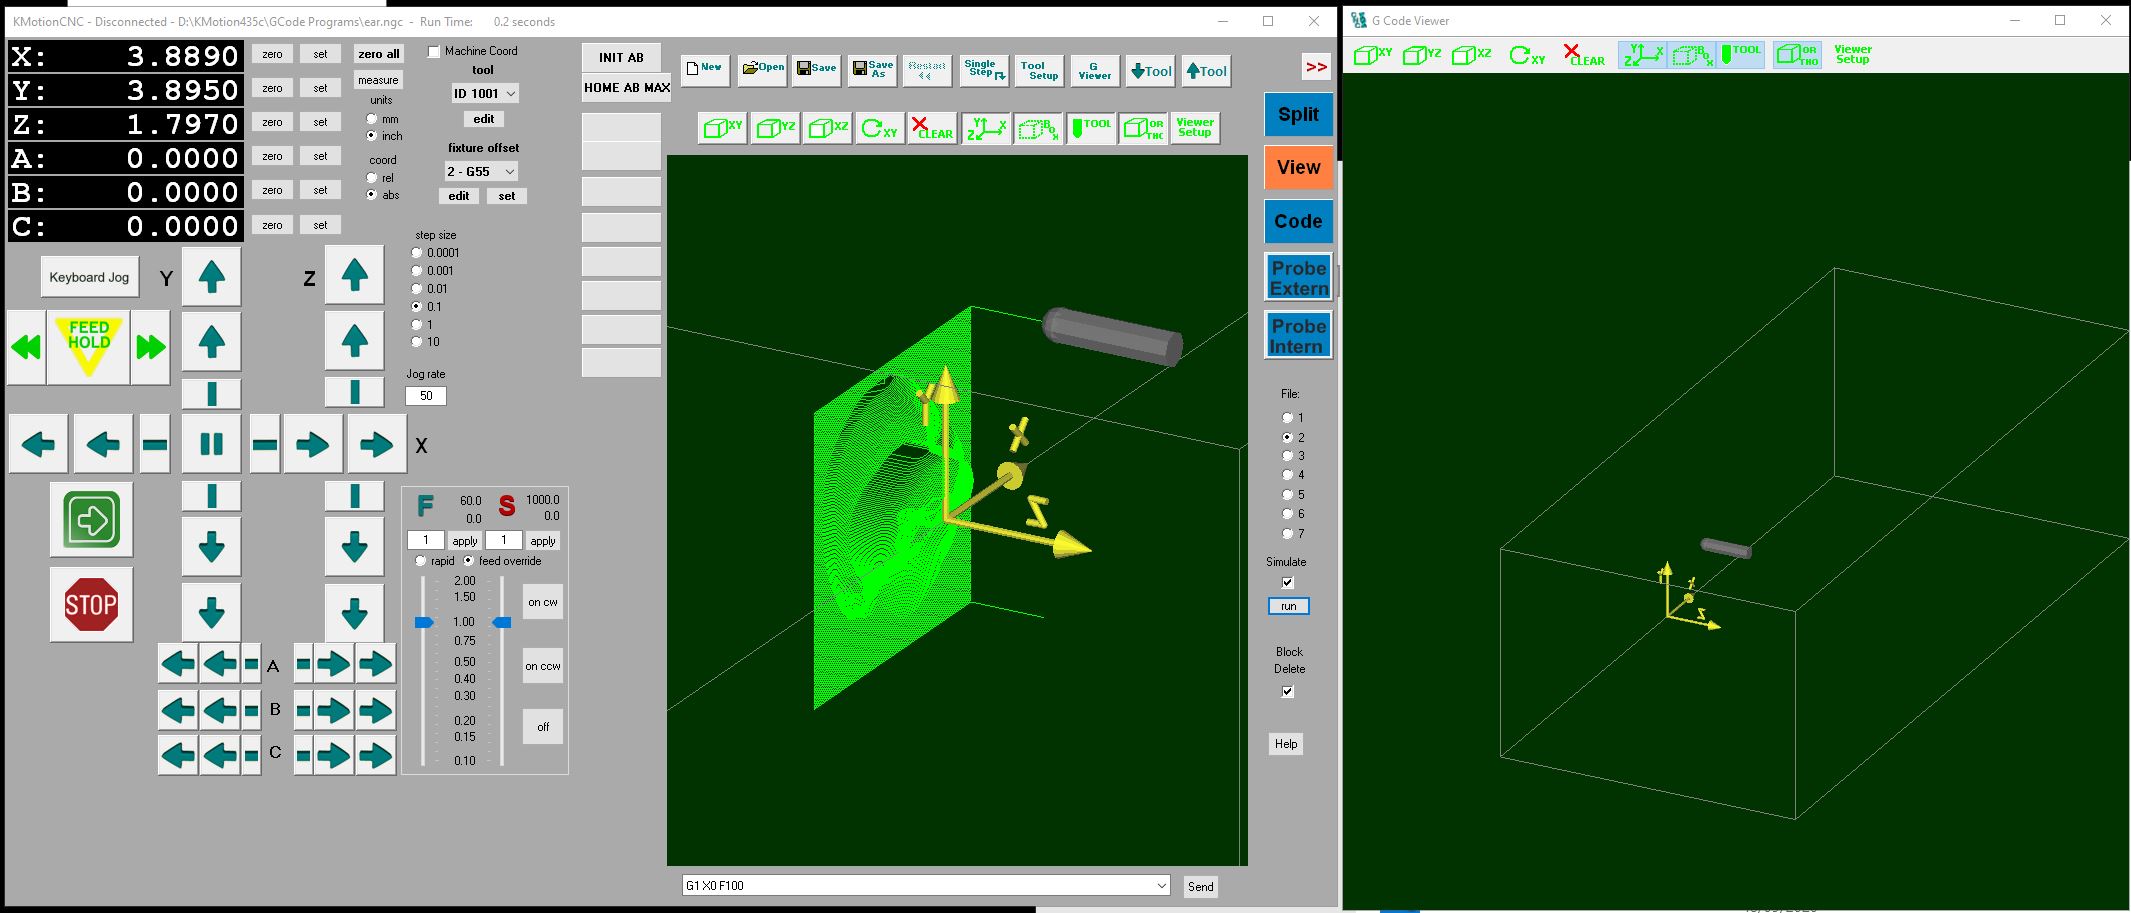
Task: Open the G1 X0 F100 command dropdown
Action: (1161, 886)
